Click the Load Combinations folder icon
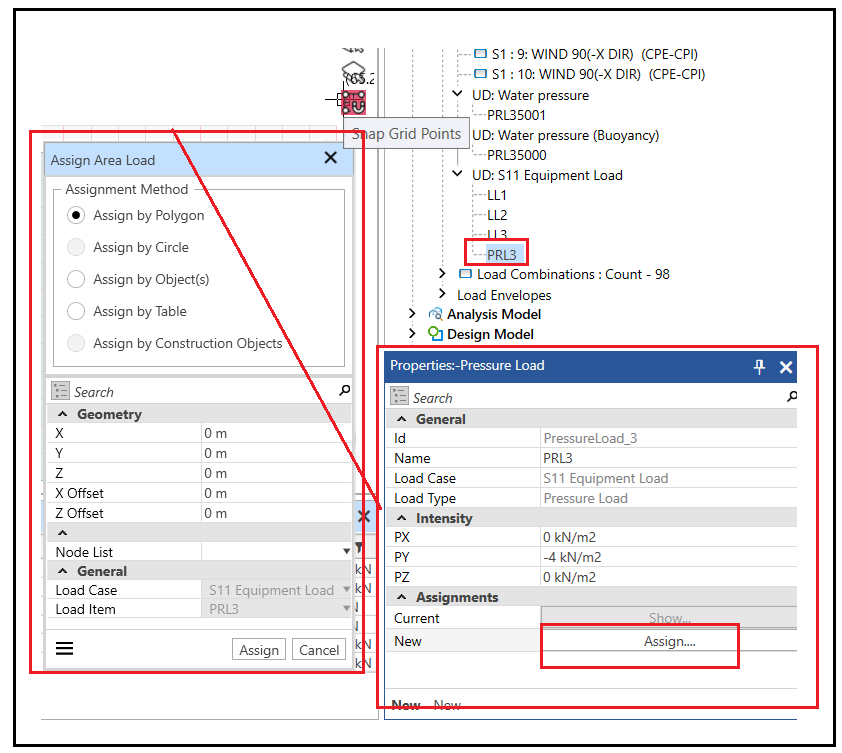 (465, 274)
